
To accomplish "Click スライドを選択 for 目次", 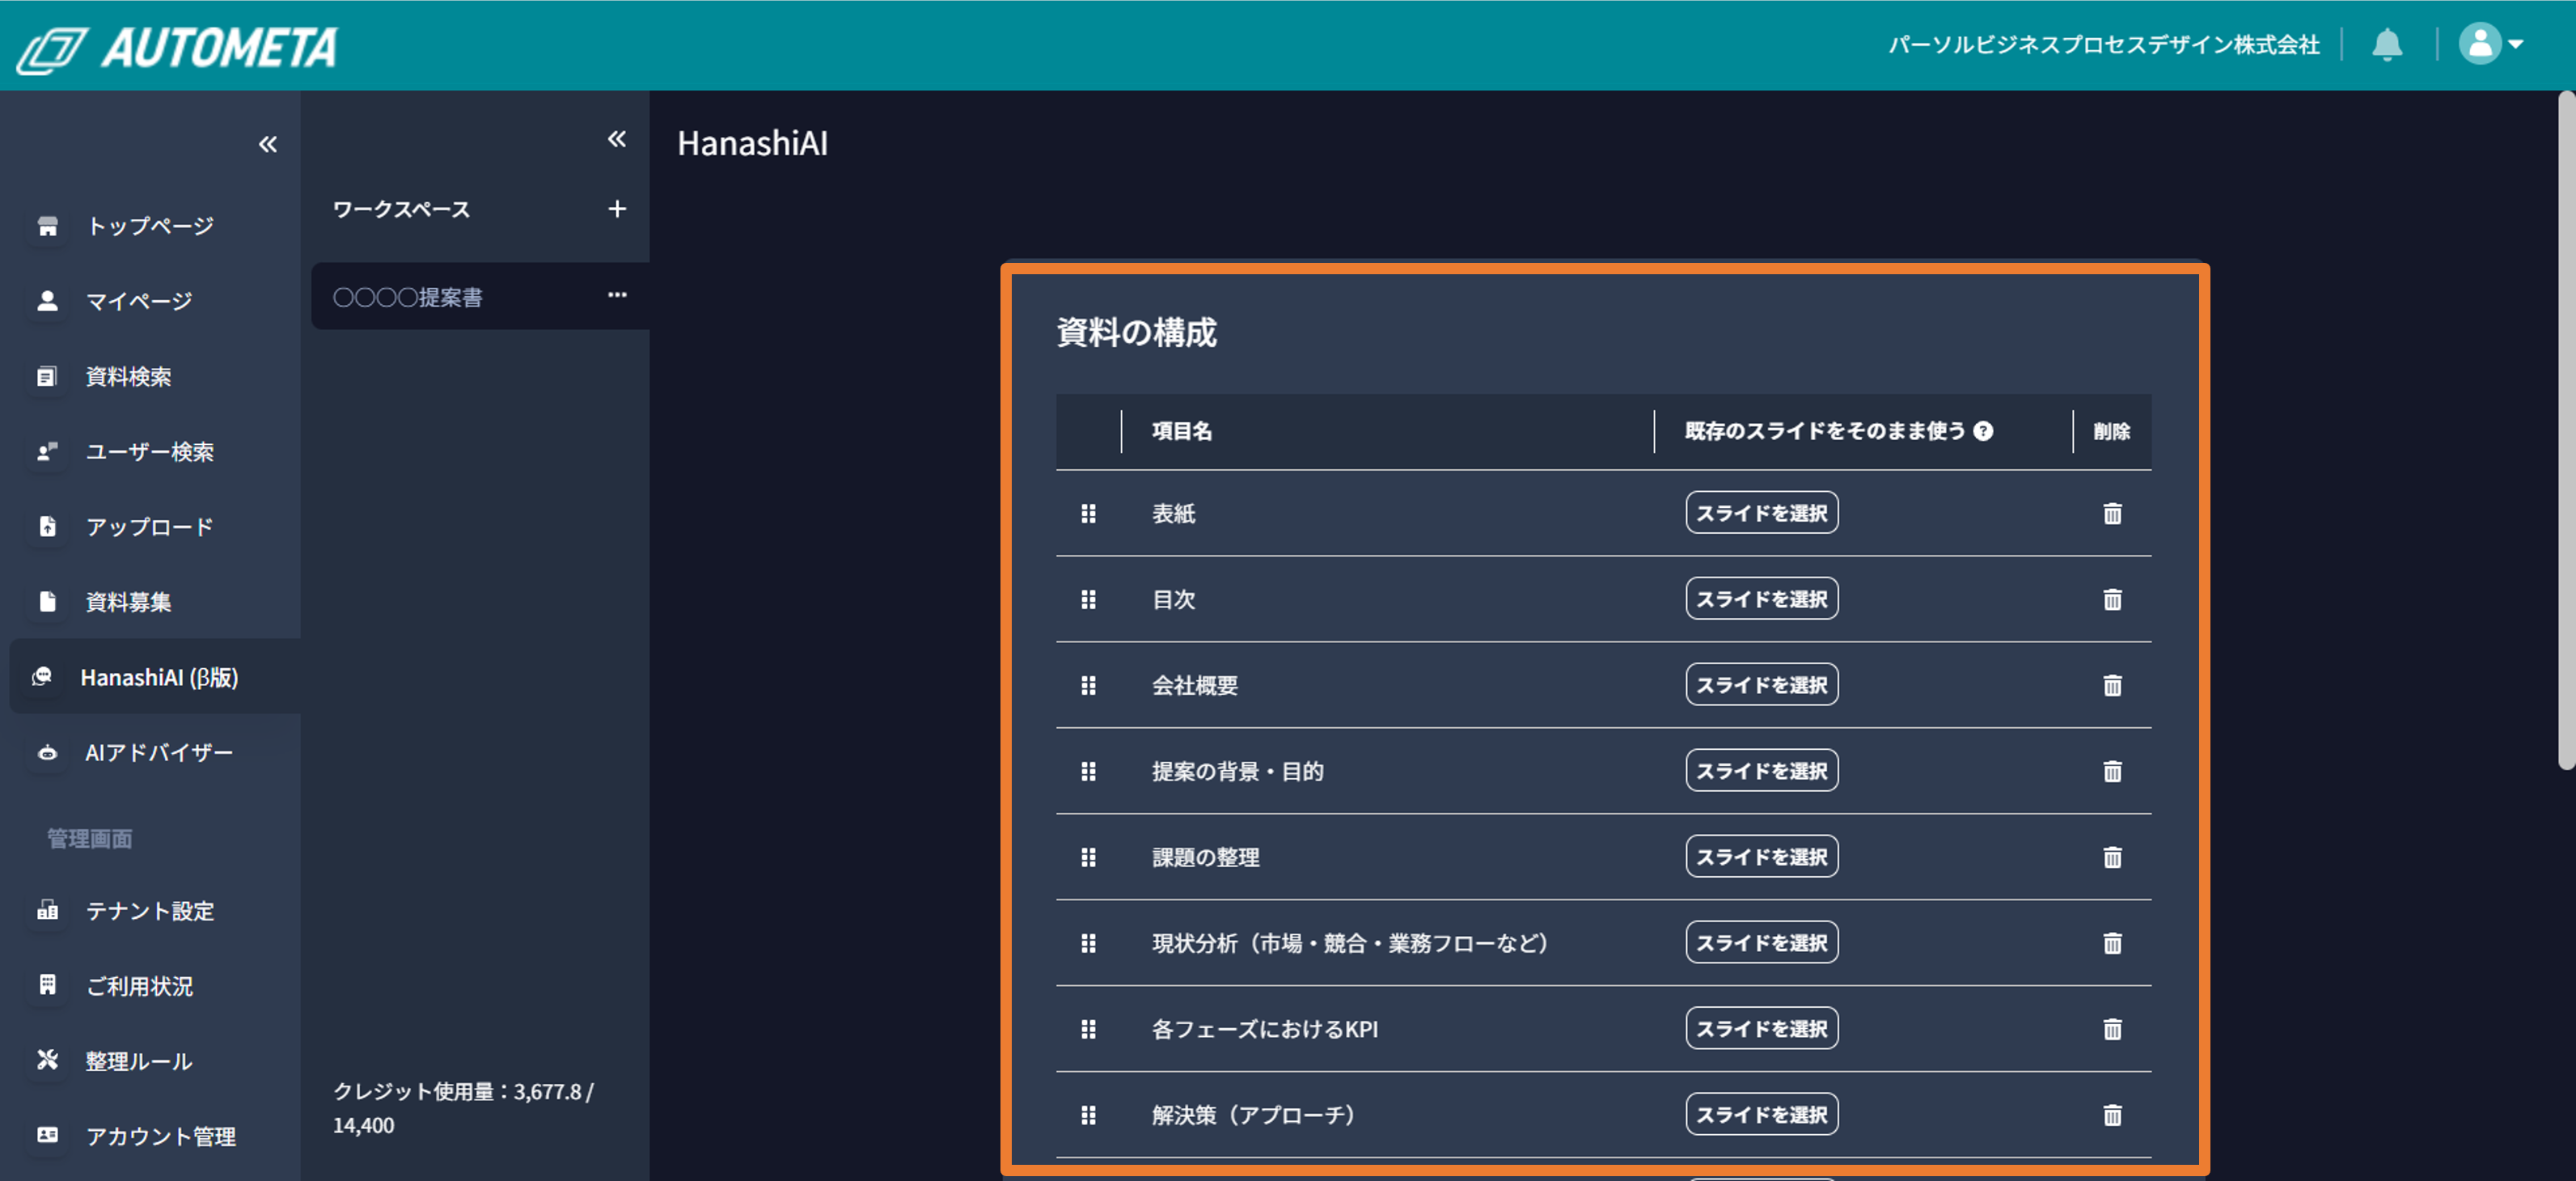I will point(1761,598).
